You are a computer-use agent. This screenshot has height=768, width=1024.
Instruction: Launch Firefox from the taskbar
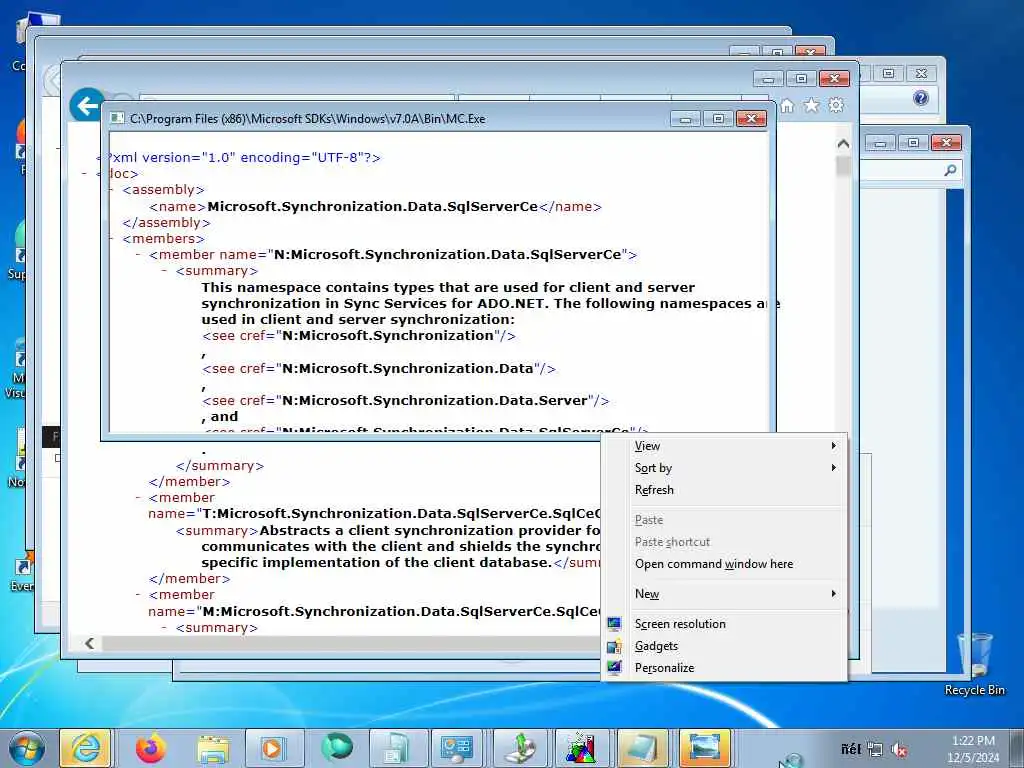151,748
